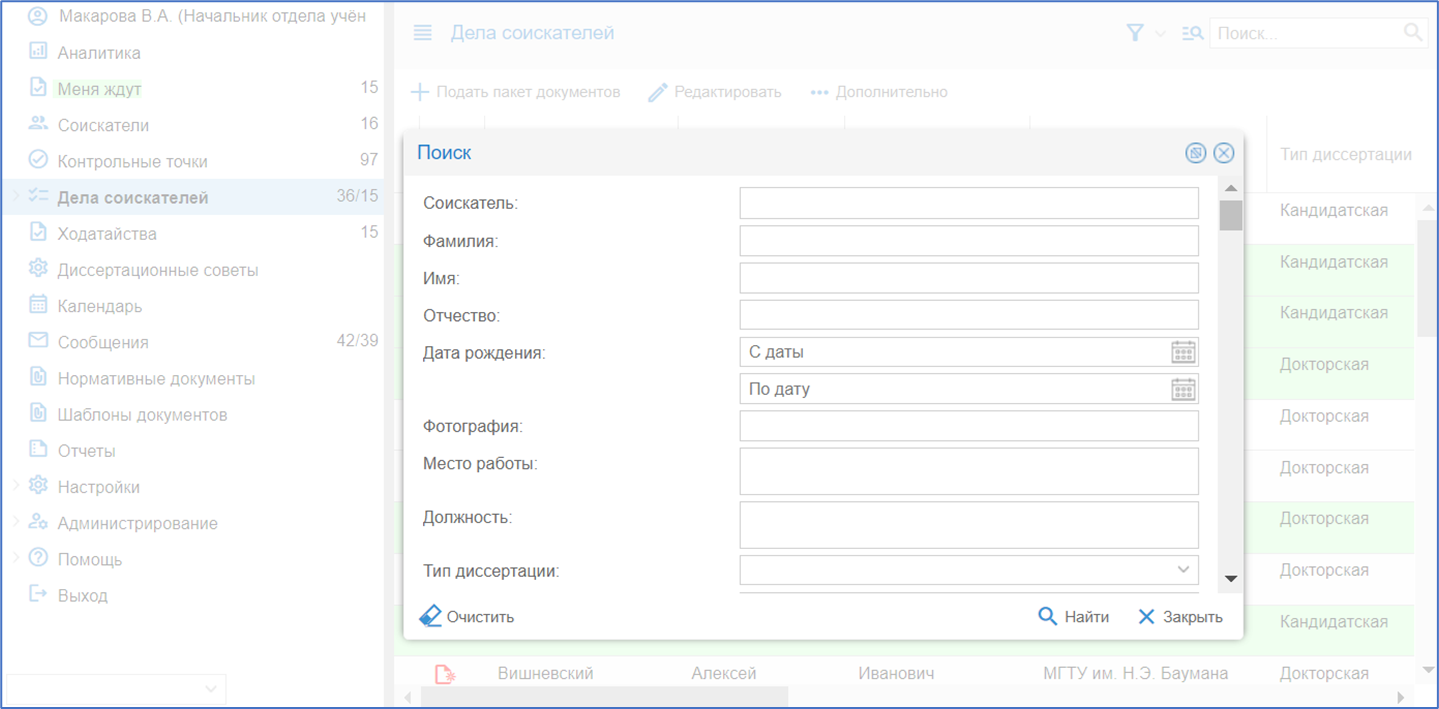Click into the 'Фамилия' input field

968,240
